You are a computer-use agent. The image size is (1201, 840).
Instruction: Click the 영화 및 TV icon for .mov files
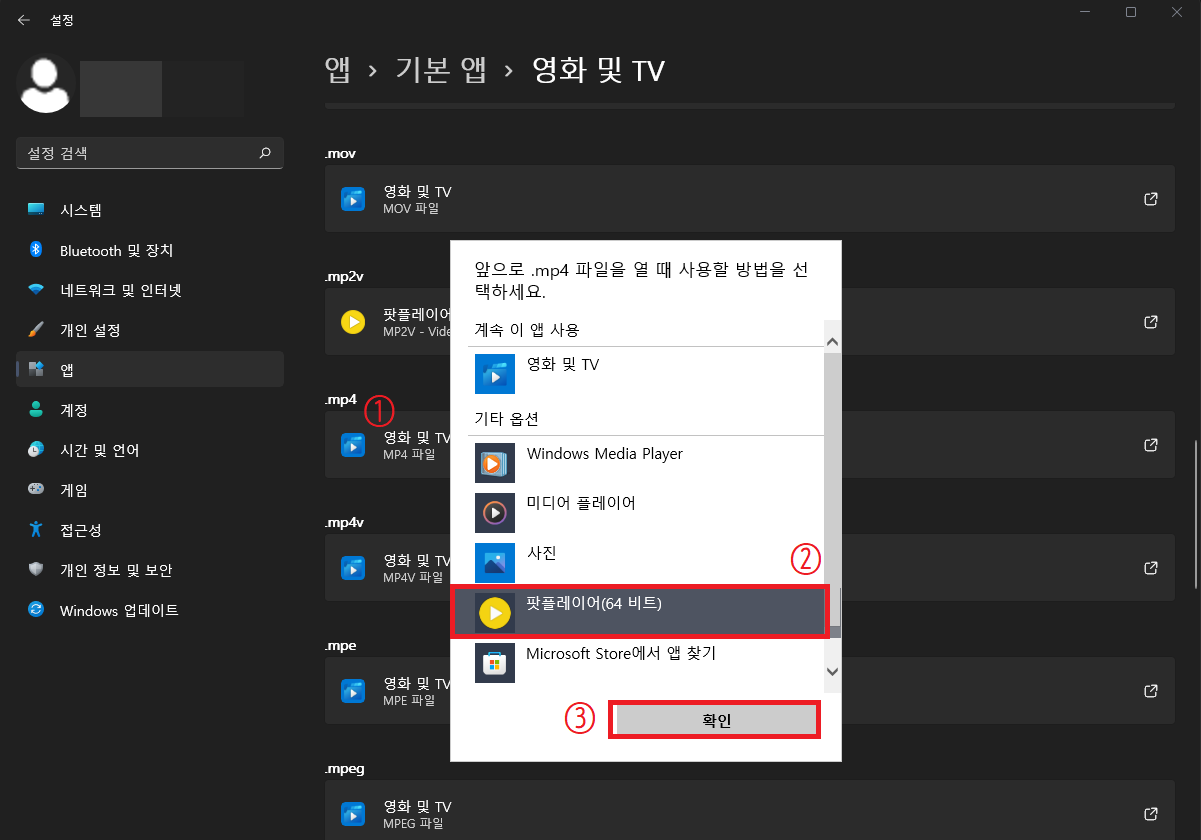pos(353,198)
